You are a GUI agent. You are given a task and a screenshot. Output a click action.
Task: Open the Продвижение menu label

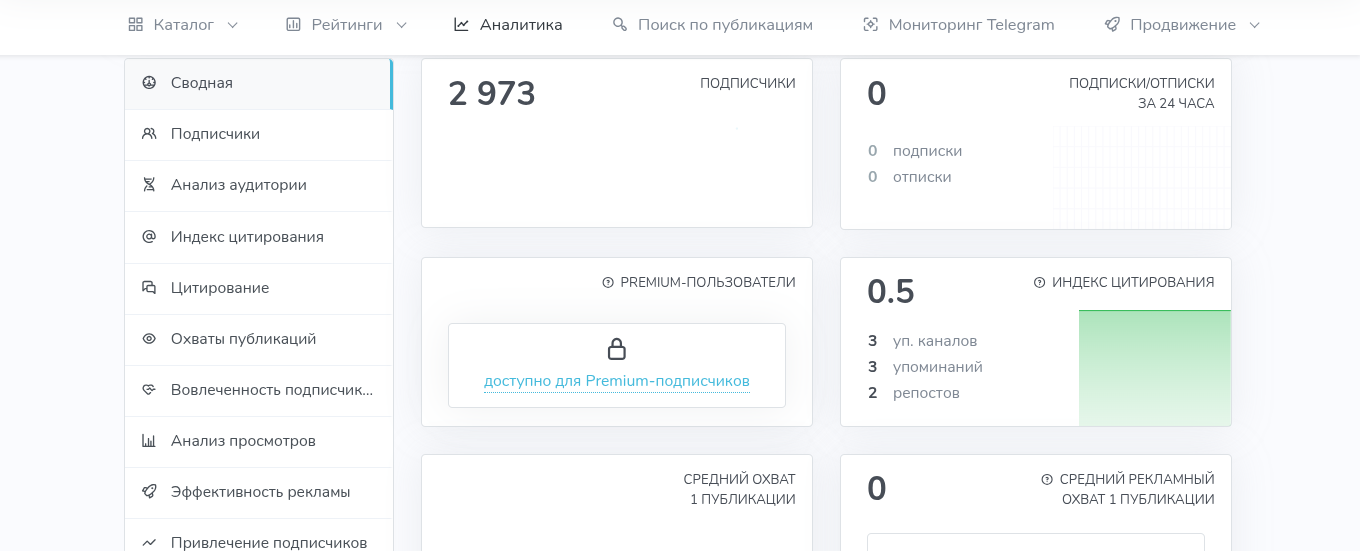(x=1183, y=25)
